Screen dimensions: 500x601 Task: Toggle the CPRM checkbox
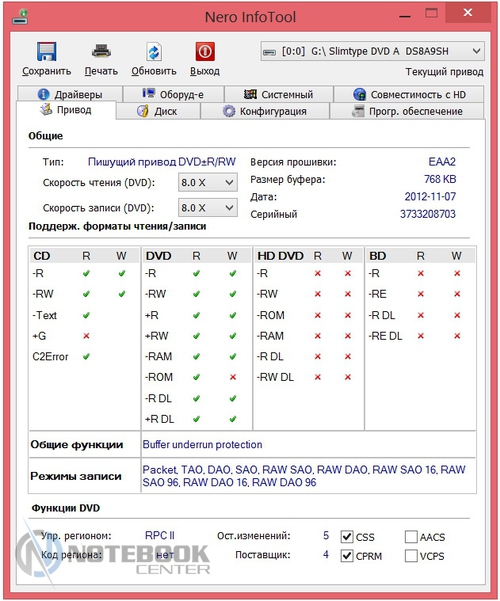[347, 555]
